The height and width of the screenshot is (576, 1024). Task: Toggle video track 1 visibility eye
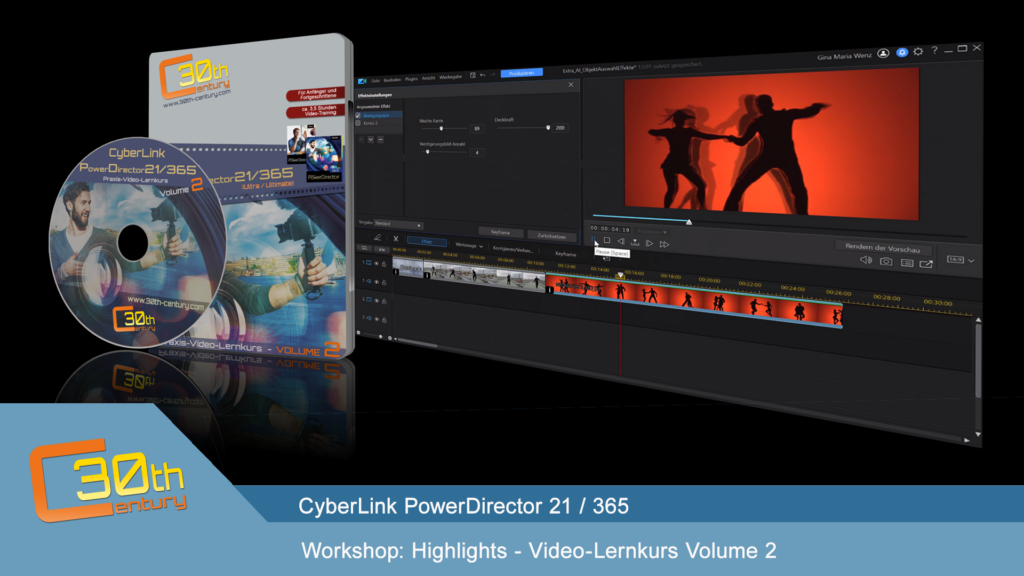click(x=376, y=263)
